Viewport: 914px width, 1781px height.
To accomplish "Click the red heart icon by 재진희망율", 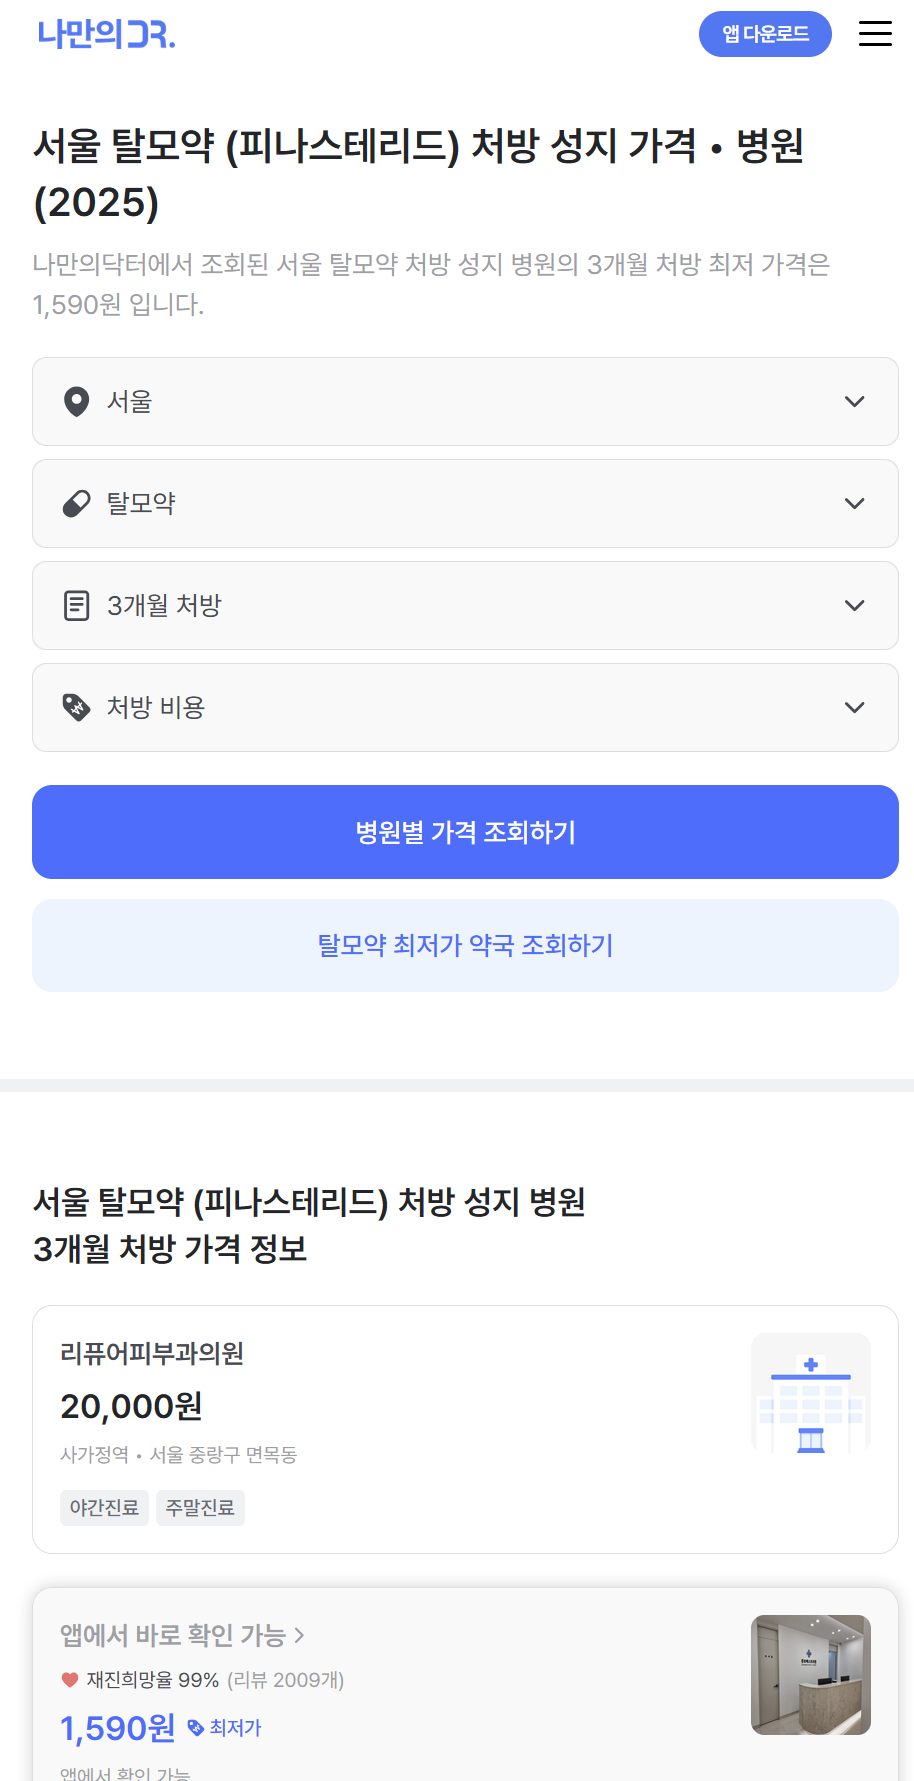I will click(x=70, y=1680).
